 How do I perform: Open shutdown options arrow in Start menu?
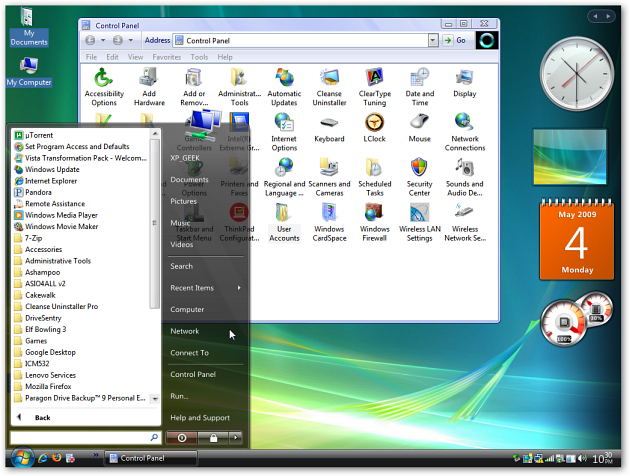pyautogui.click(x=236, y=437)
